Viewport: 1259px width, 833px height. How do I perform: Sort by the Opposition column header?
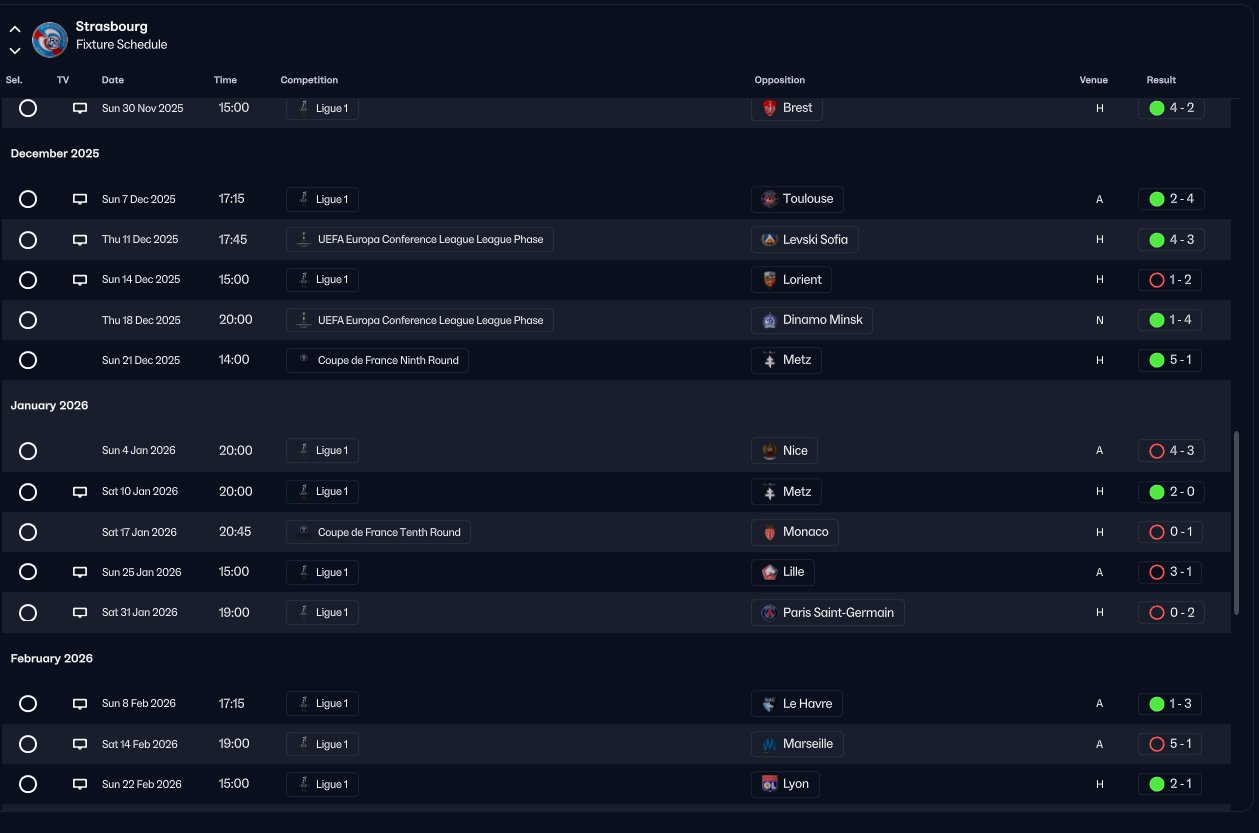pos(780,80)
